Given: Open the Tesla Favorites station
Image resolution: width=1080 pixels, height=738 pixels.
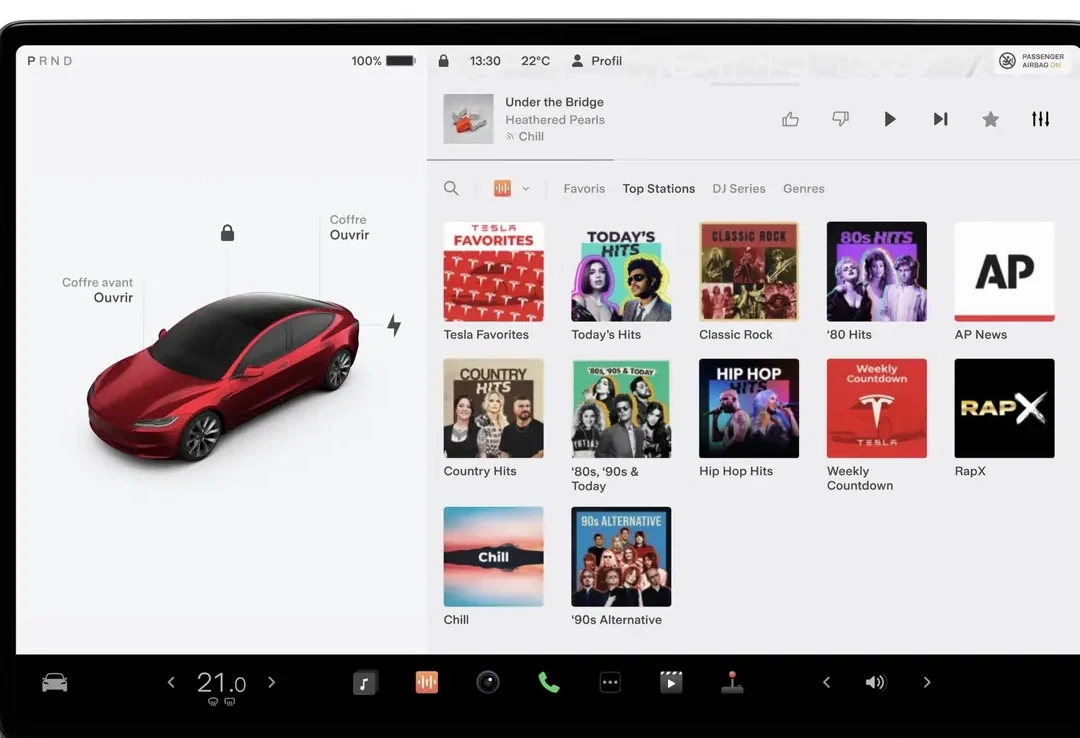Looking at the screenshot, I should (x=493, y=271).
